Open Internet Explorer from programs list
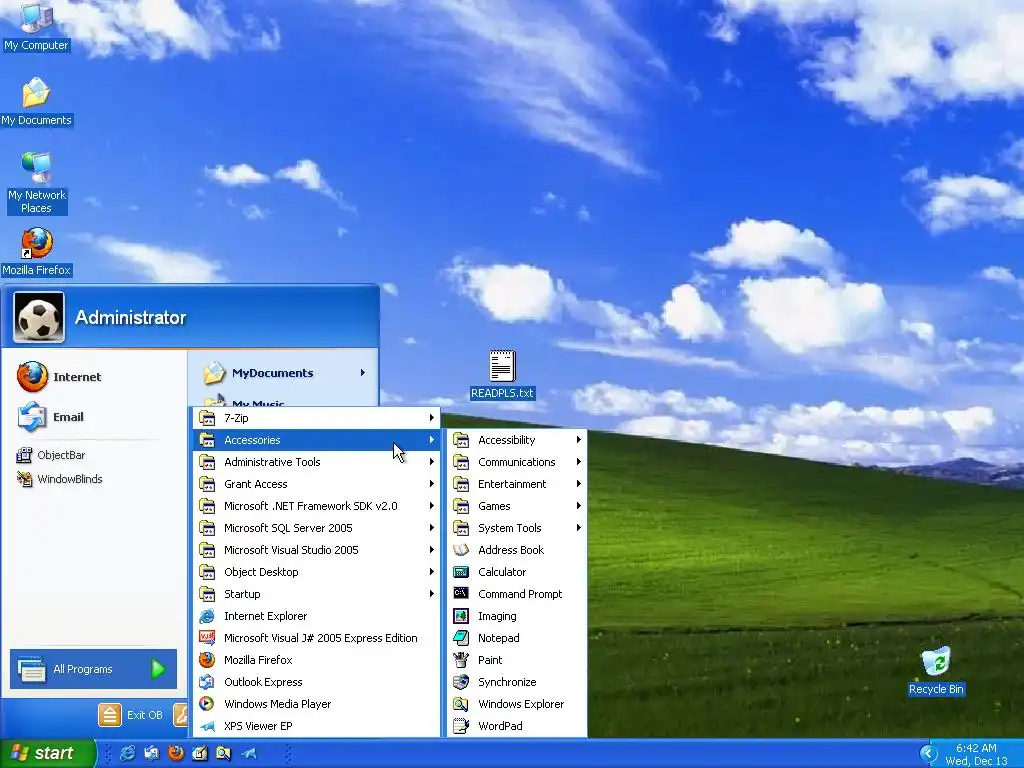The height and width of the screenshot is (768, 1024). (x=317, y=616)
